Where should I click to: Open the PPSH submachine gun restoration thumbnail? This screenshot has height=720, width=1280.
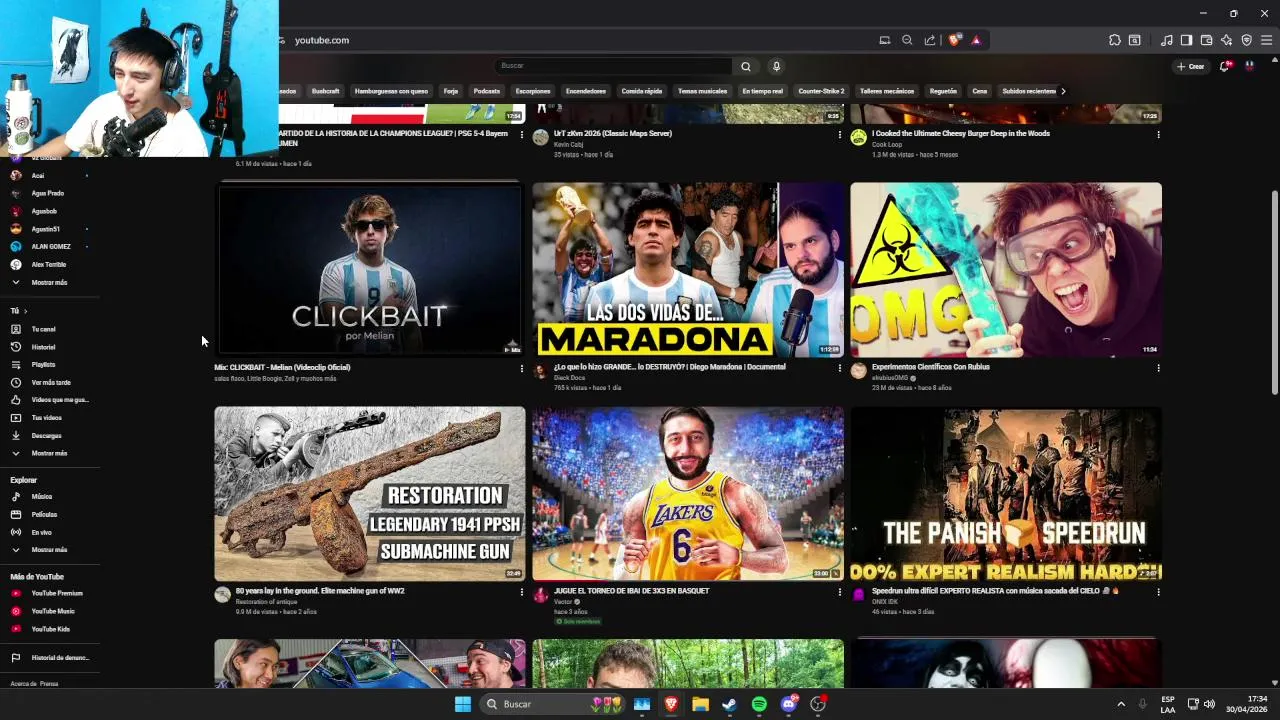[369, 493]
